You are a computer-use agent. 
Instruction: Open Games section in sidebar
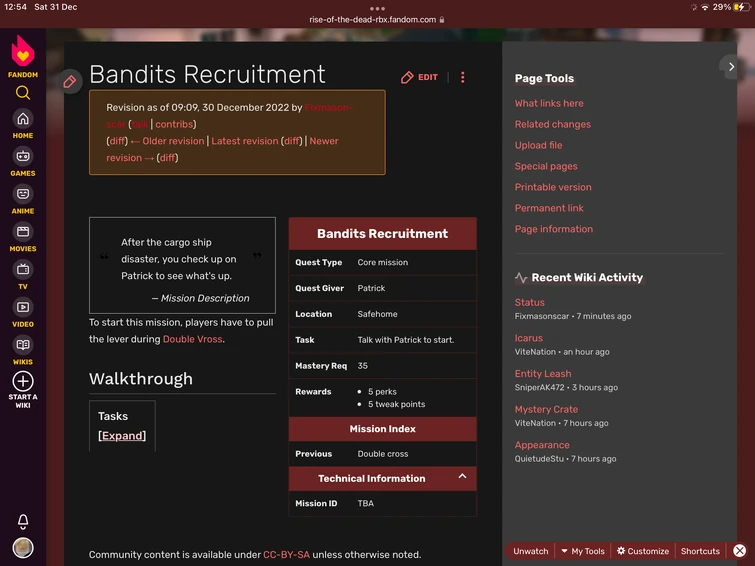coord(23,163)
